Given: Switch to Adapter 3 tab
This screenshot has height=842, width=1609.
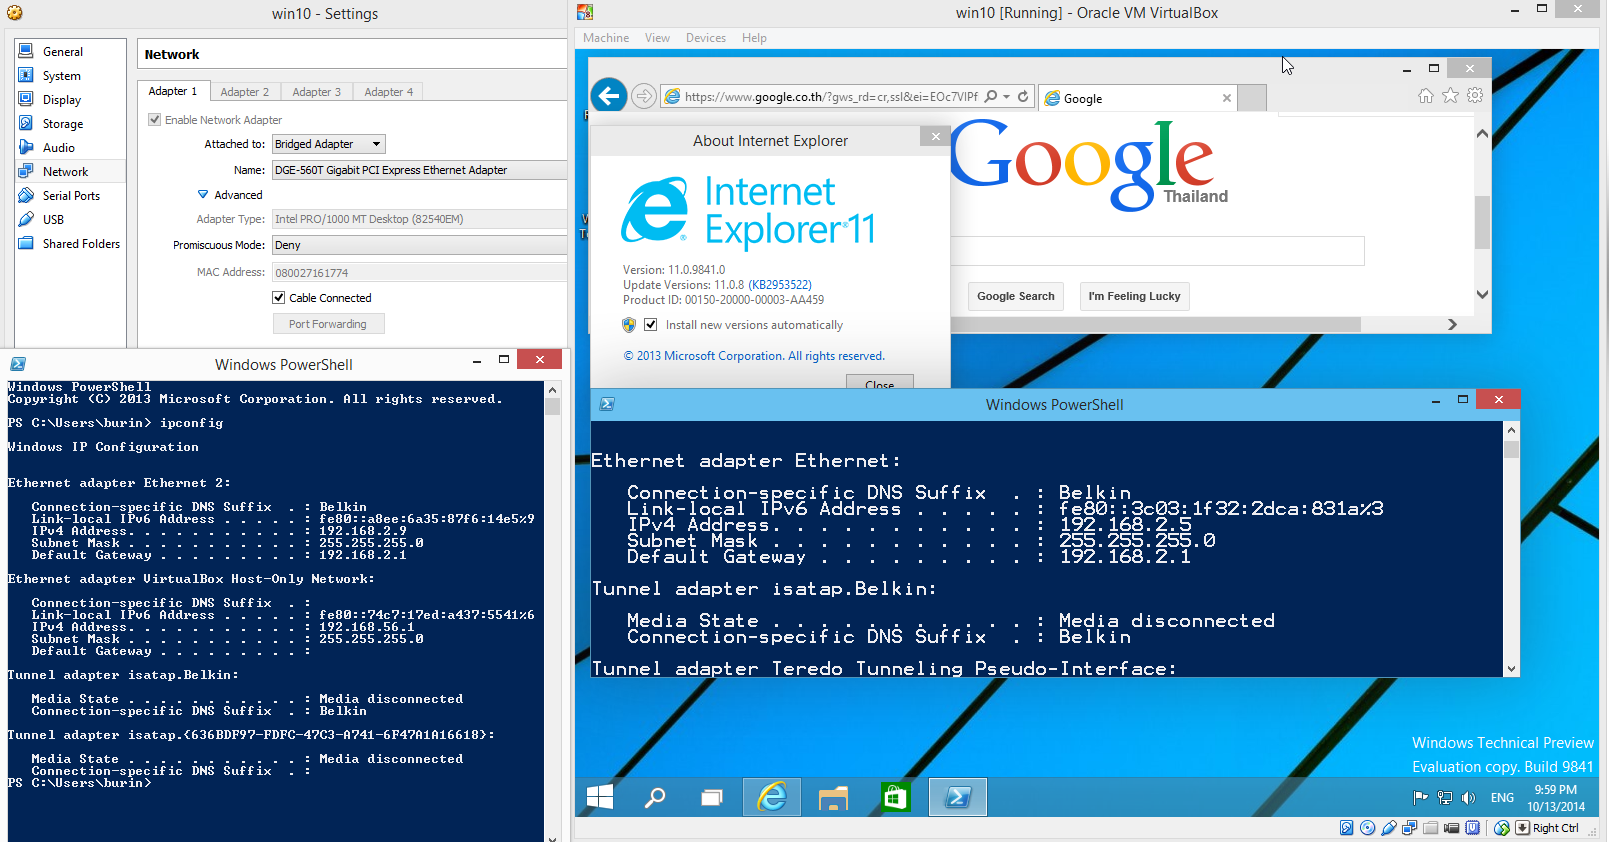Looking at the screenshot, I should click(316, 92).
